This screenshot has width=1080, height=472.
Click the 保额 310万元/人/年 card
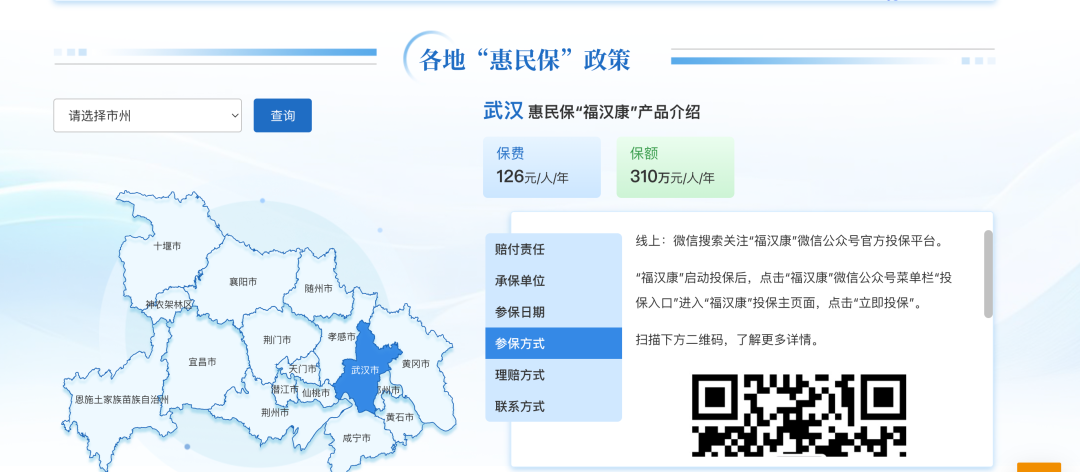675,167
